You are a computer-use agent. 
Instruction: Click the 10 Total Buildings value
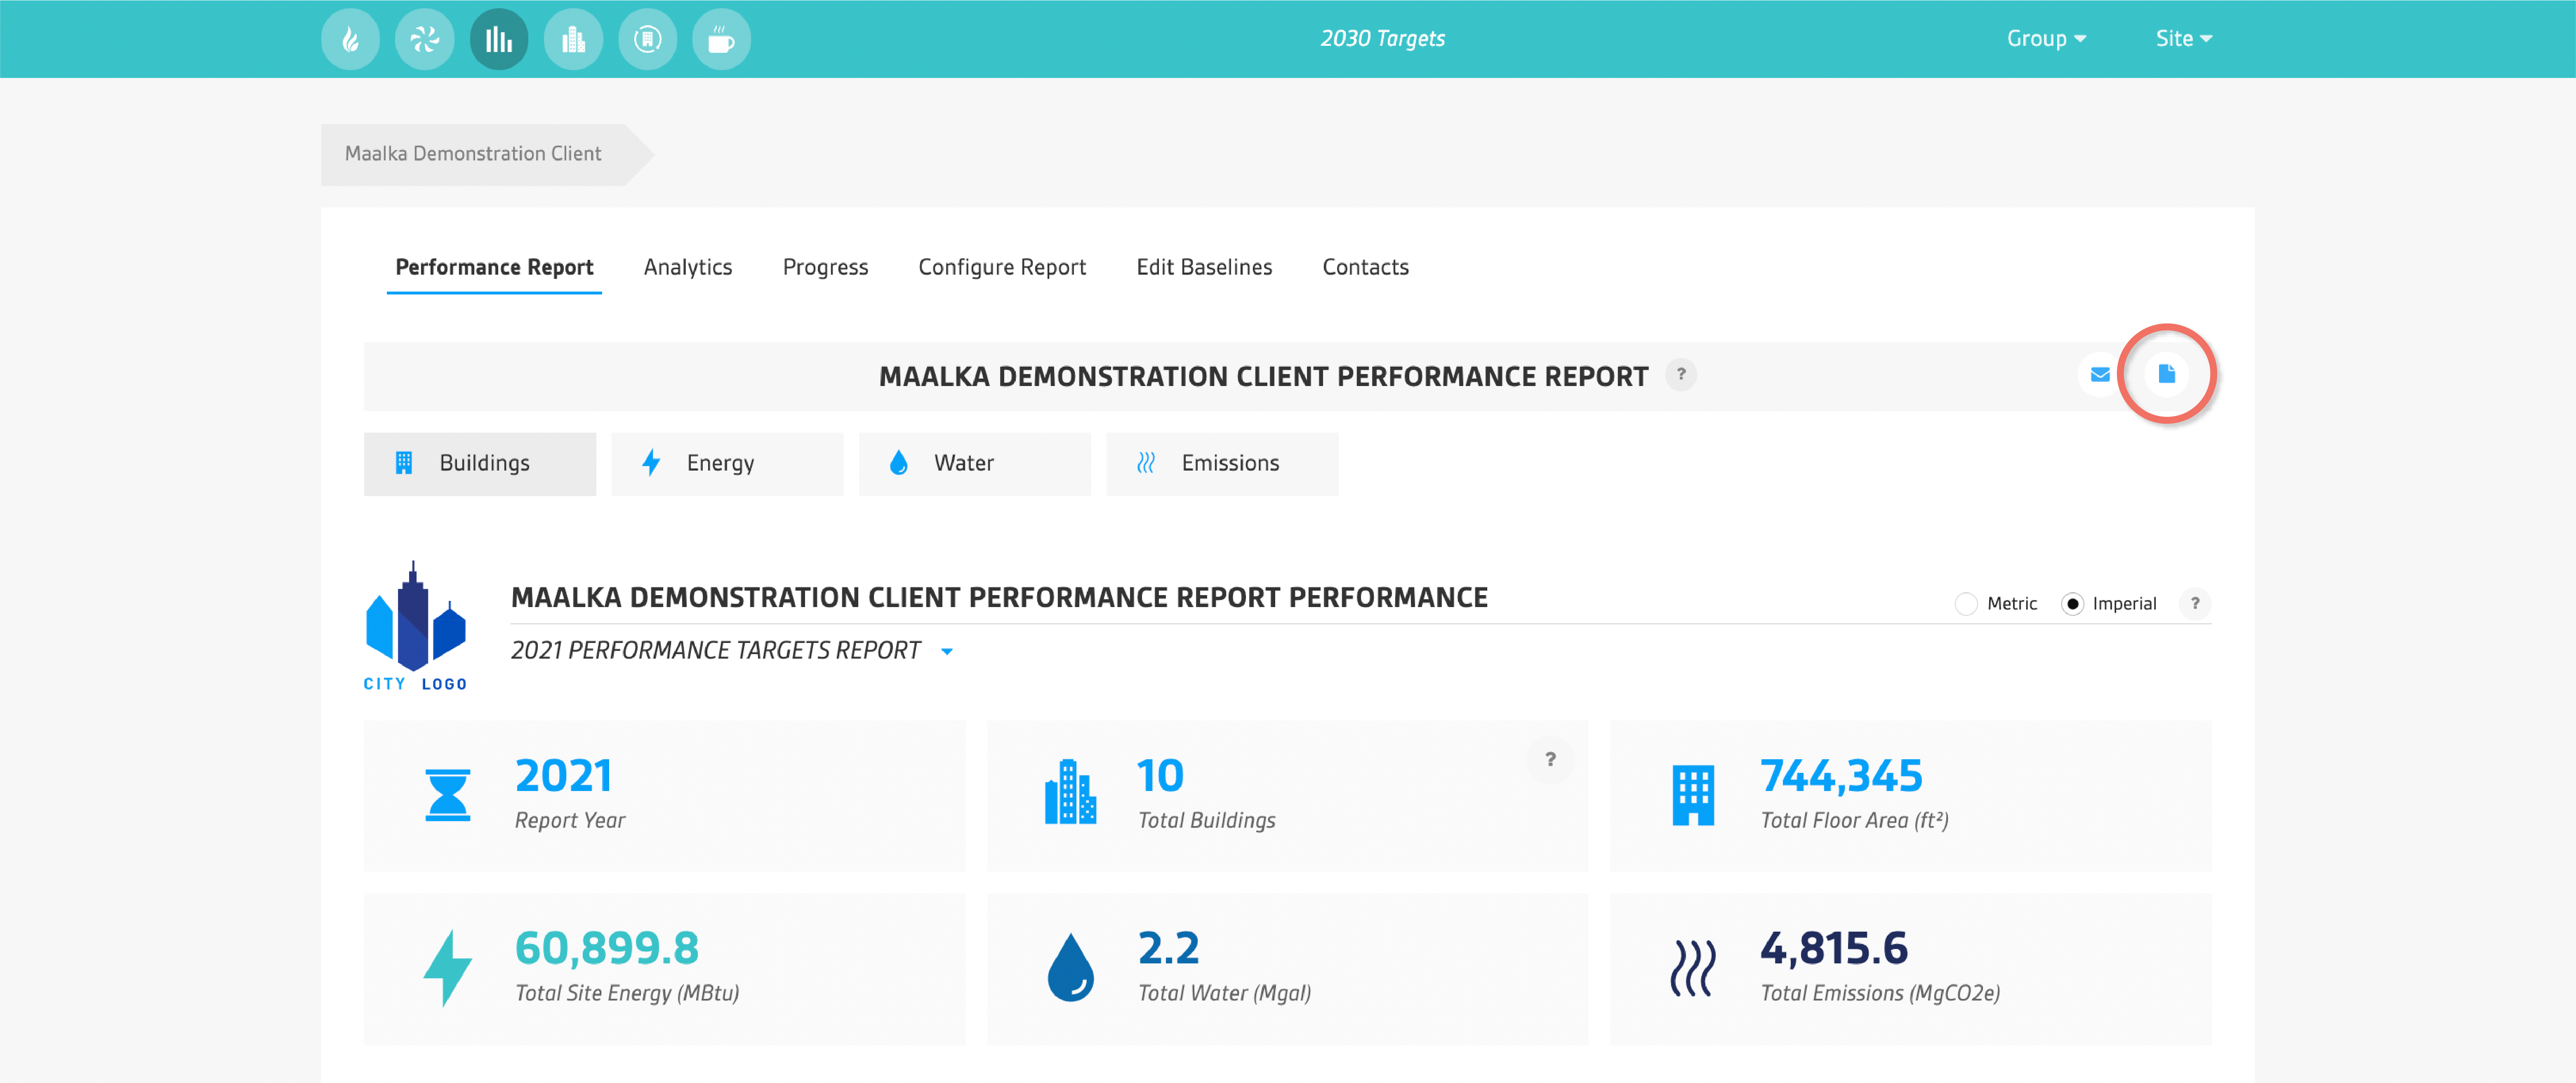click(1160, 776)
